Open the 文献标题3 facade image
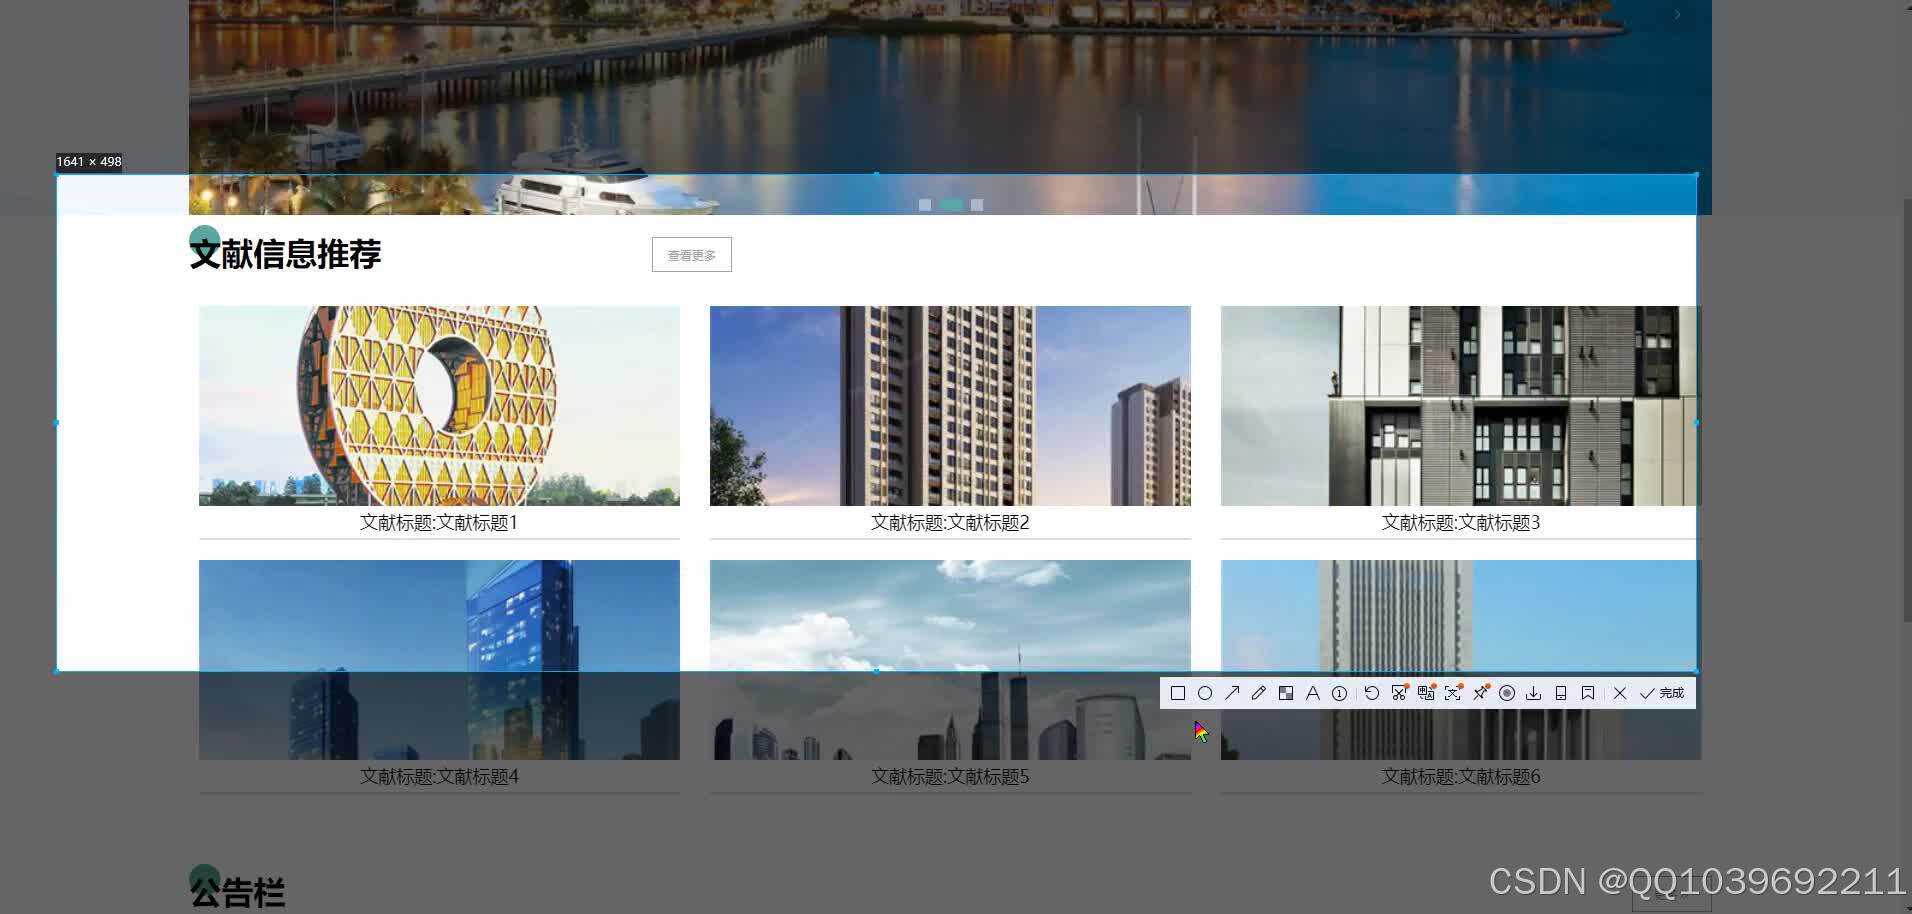This screenshot has height=914, width=1912. (x=1461, y=406)
